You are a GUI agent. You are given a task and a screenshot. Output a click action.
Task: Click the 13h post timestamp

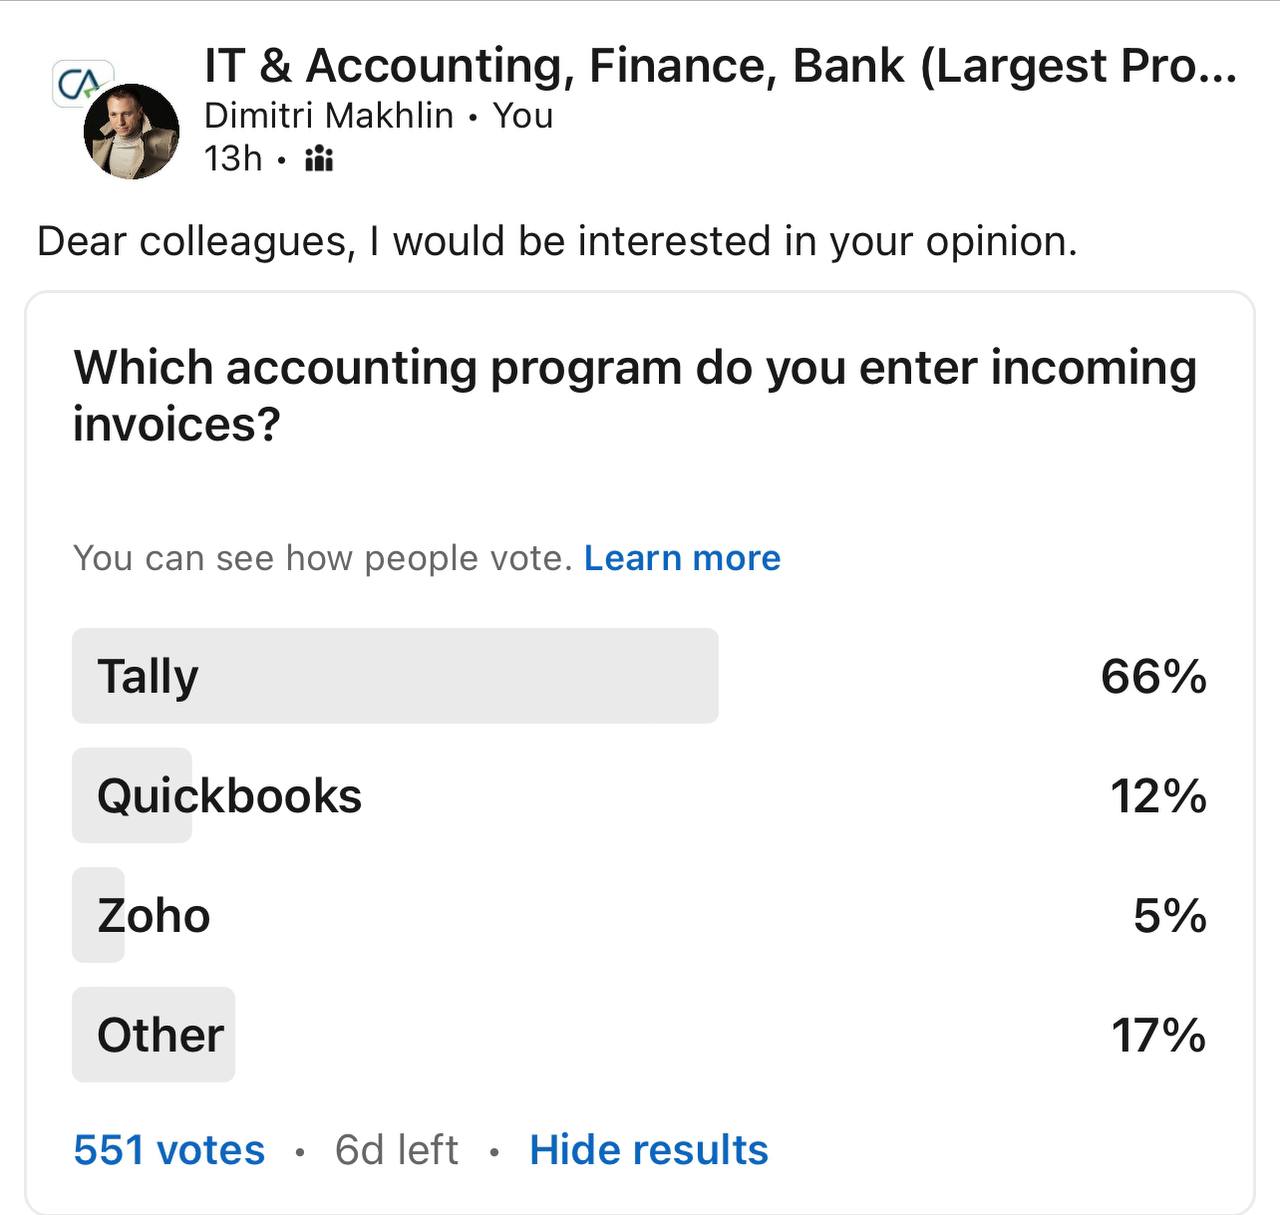(x=233, y=159)
